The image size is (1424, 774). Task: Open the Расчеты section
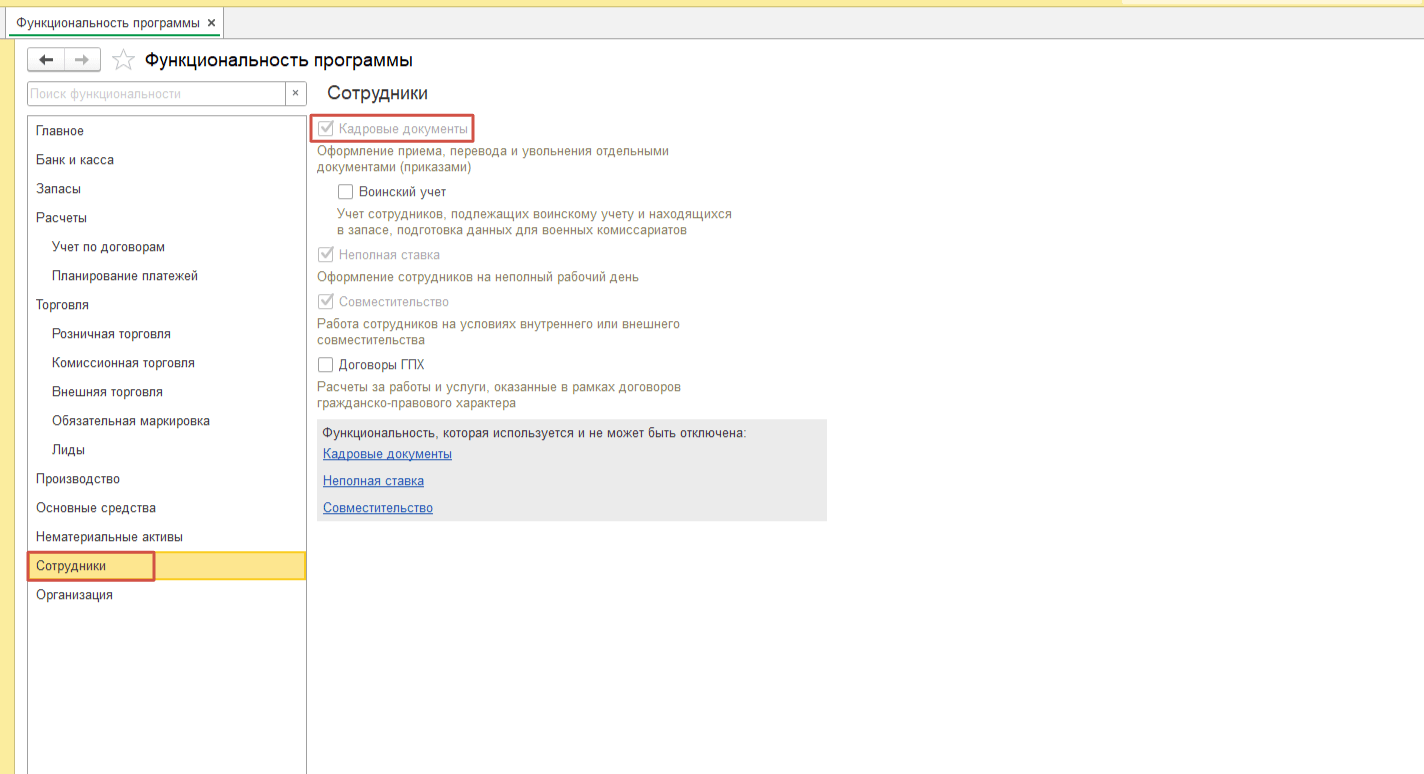pos(166,218)
